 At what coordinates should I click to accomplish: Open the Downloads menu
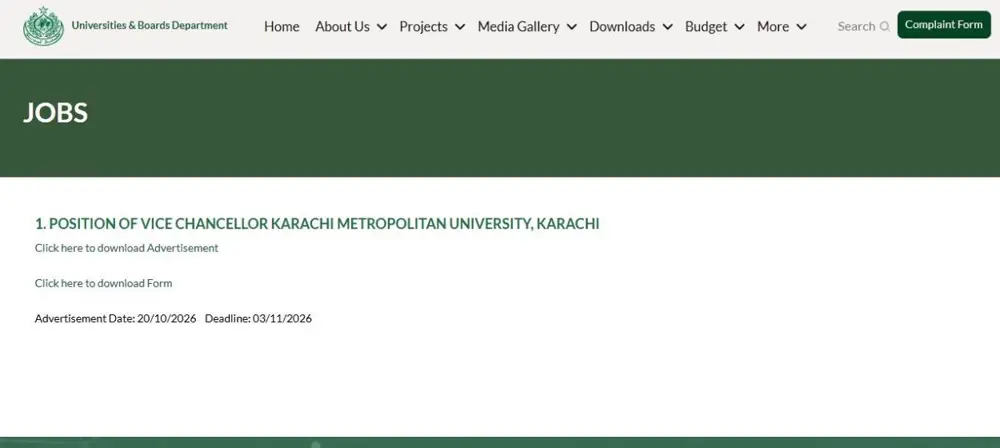tap(622, 26)
